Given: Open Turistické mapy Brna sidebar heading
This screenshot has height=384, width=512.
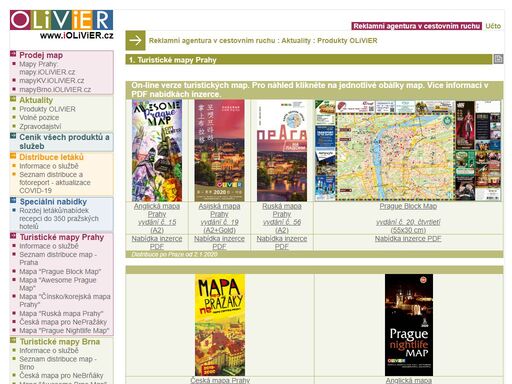Looking at the screenshot, I should pos(60,342).
